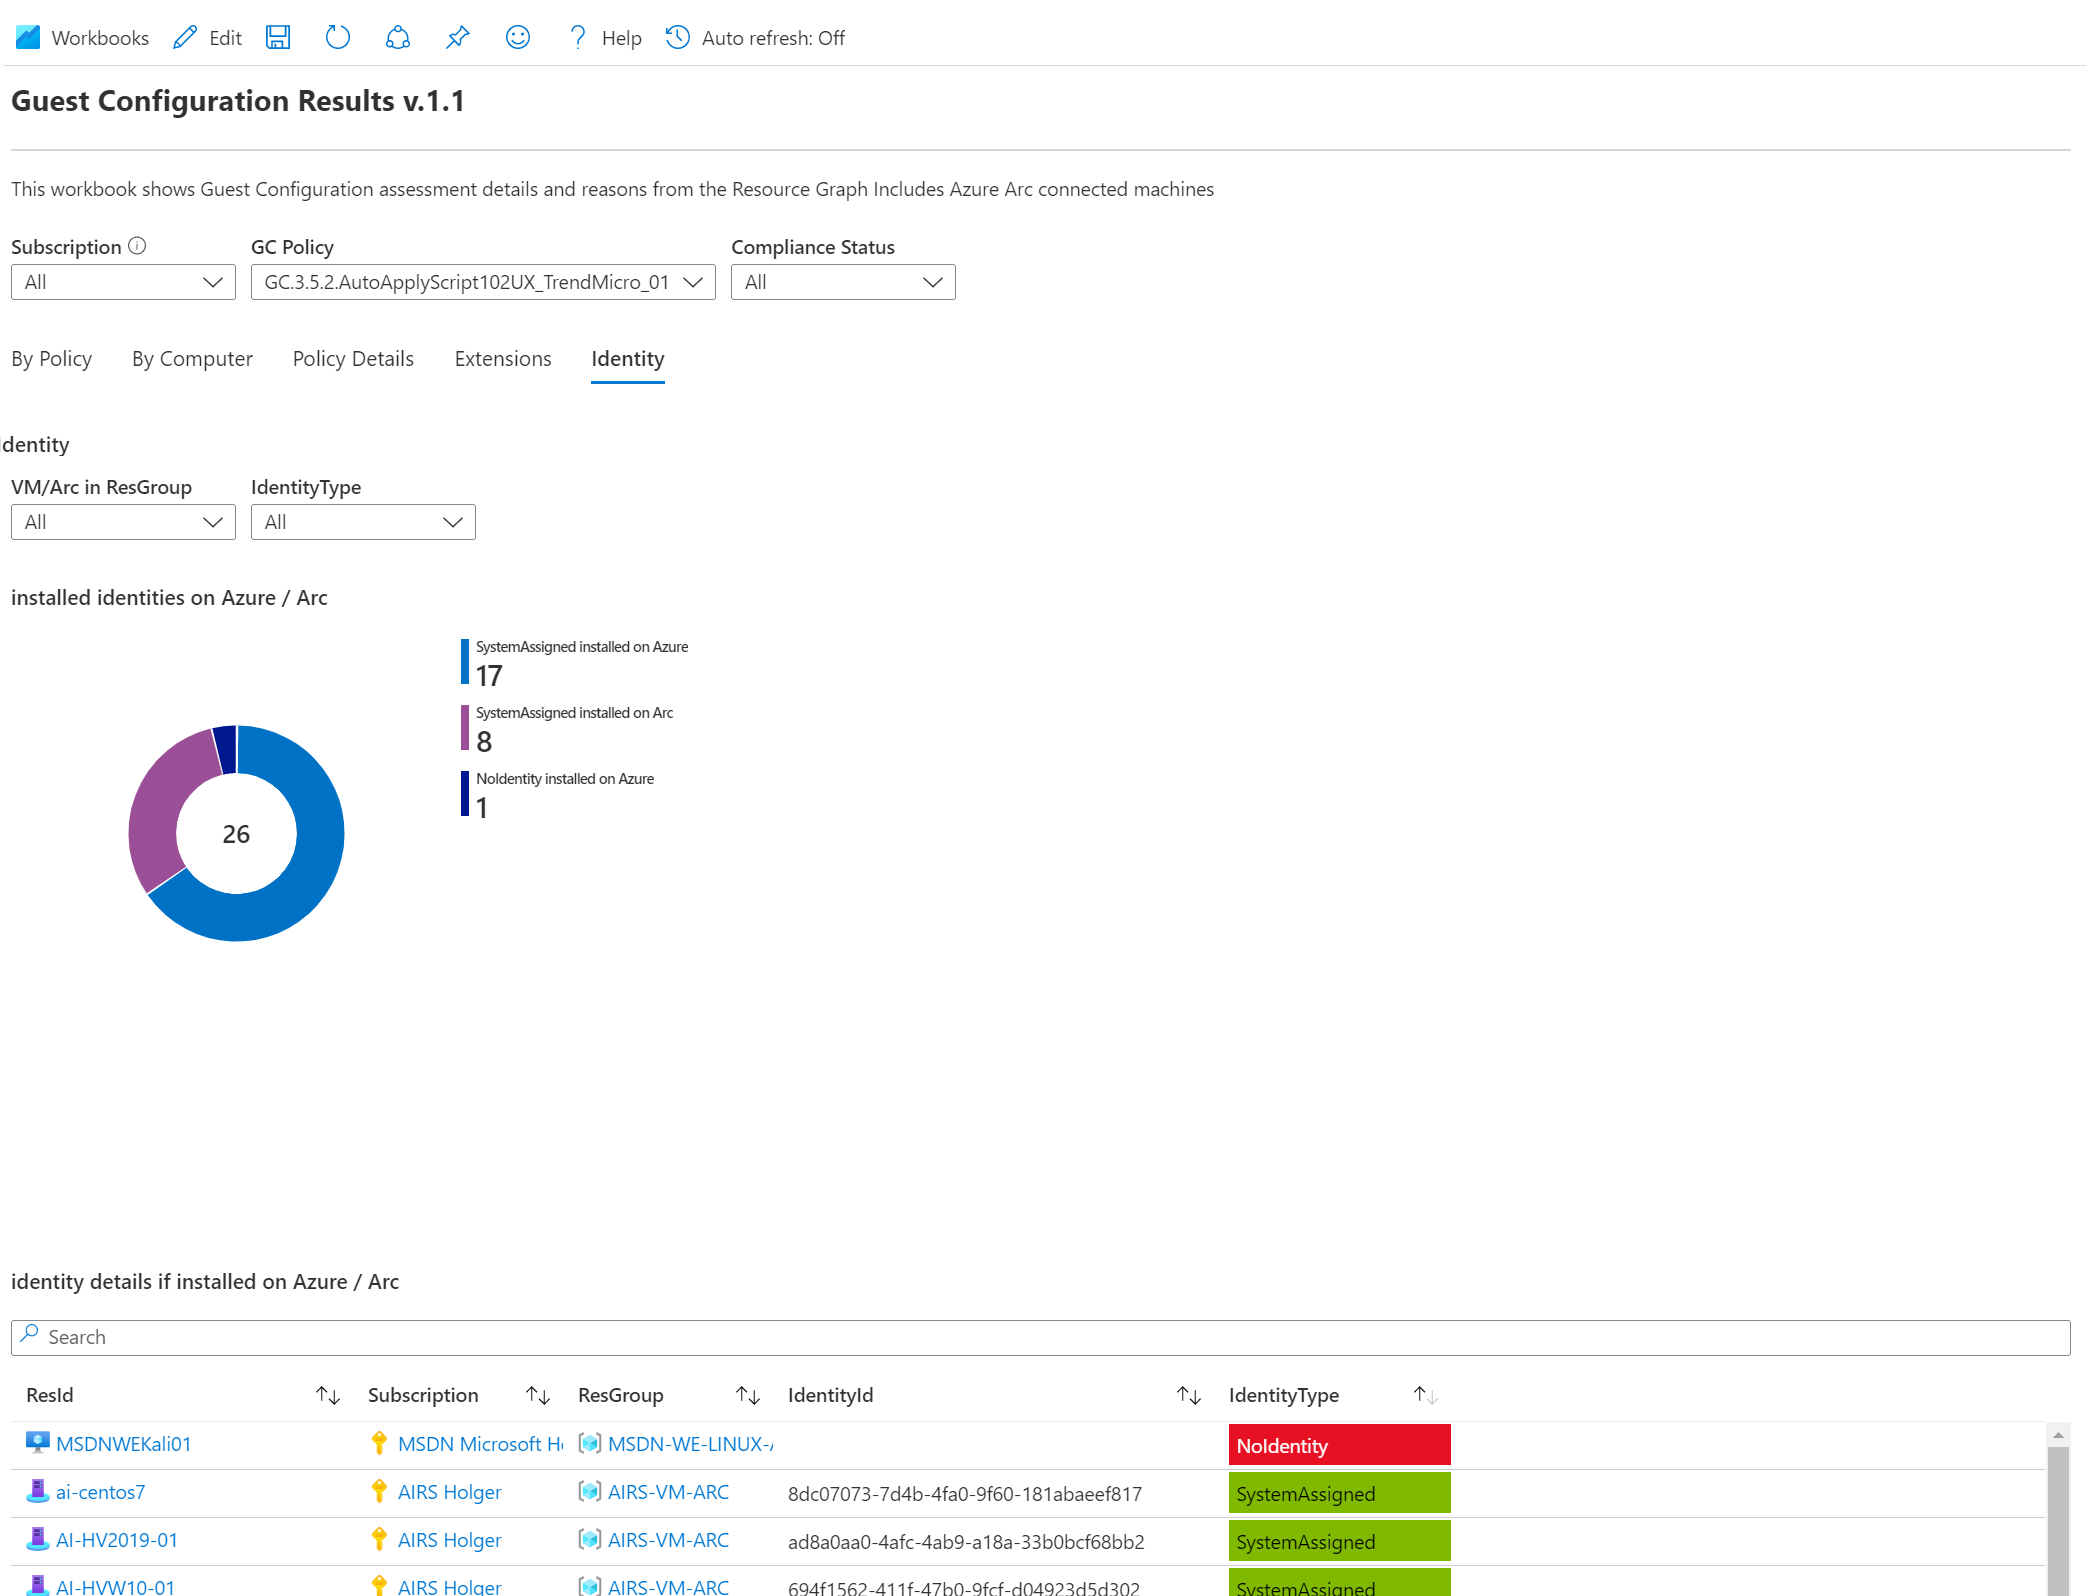Click the Arc server icon beside AI-HV2019-01
The height and width of the screenshot is (1596, 2086).
[x=38, y=1539]
